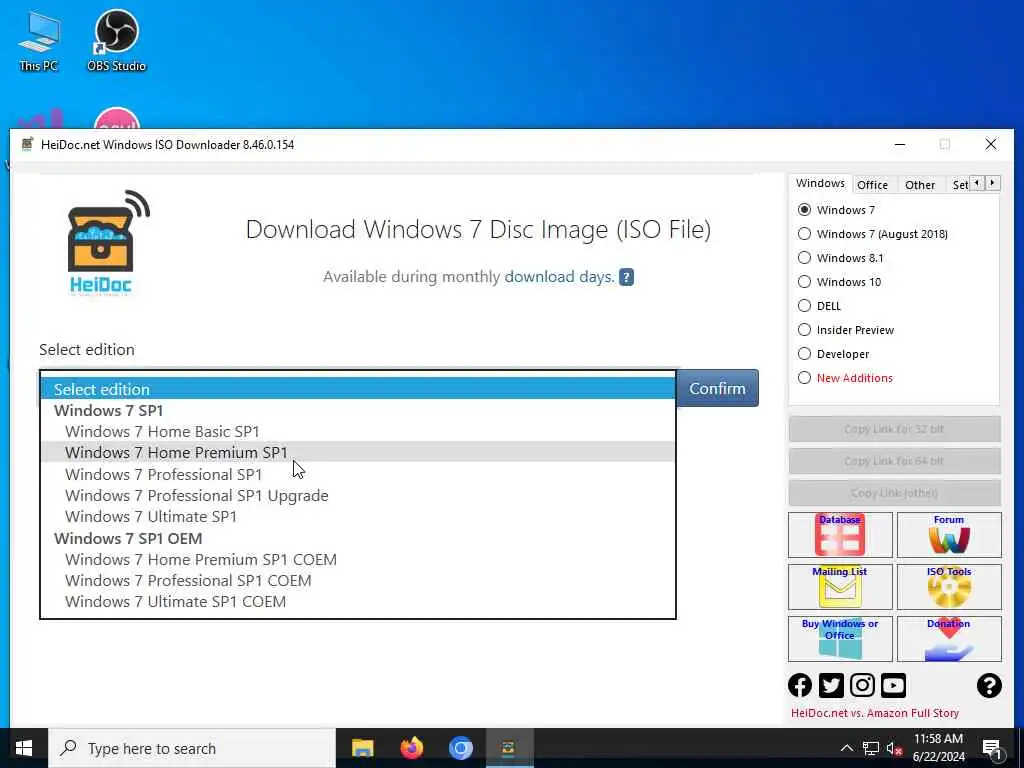The width and height of the screenshot is (1024, 768).
Task: Choose Windows 7 Ultimate SP1 COEM
Action: pos(358,601)
